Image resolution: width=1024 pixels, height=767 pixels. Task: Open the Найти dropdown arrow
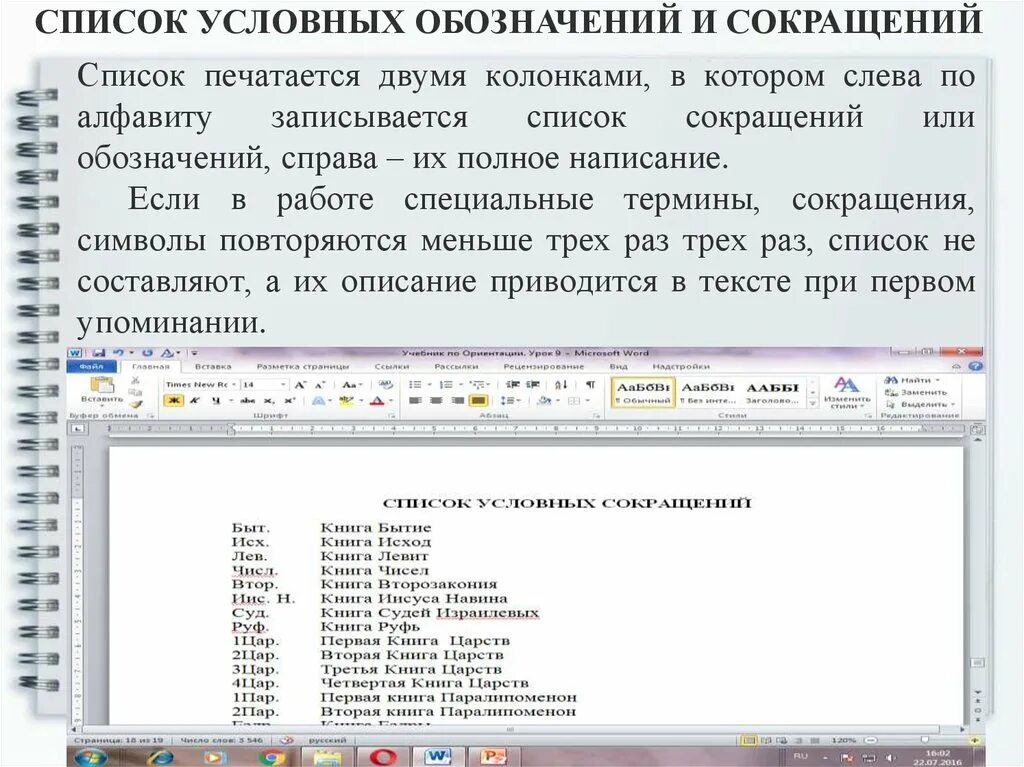click(938, 380)
